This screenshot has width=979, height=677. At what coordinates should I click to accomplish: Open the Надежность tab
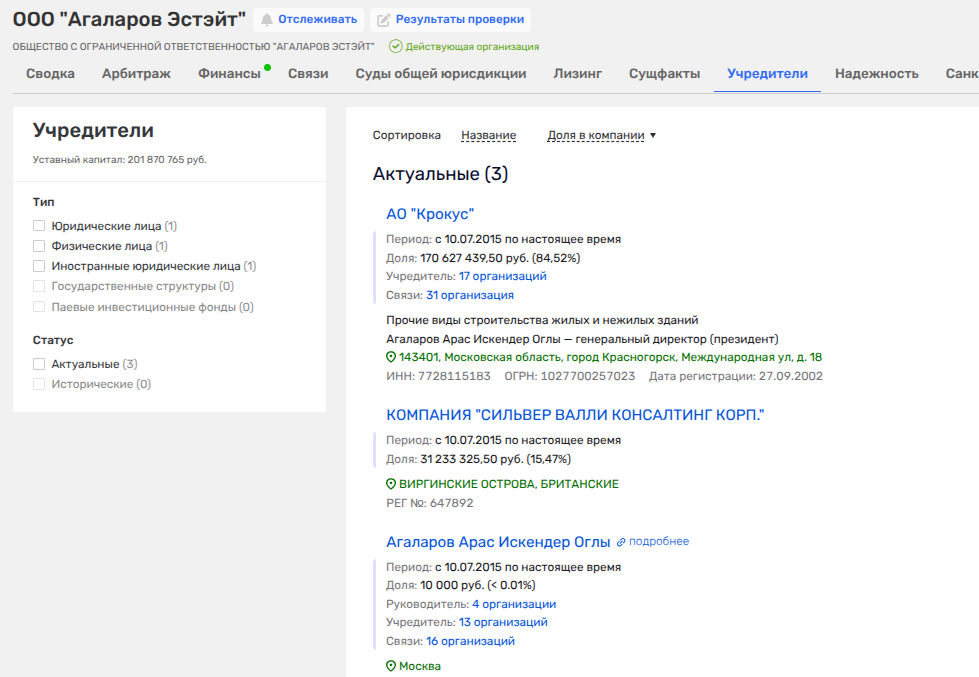coord(877,74)
